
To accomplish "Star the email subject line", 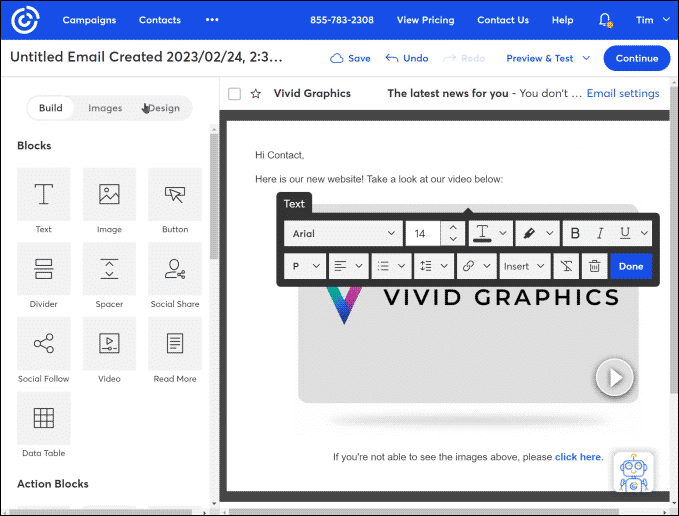I will click(256, 94).
